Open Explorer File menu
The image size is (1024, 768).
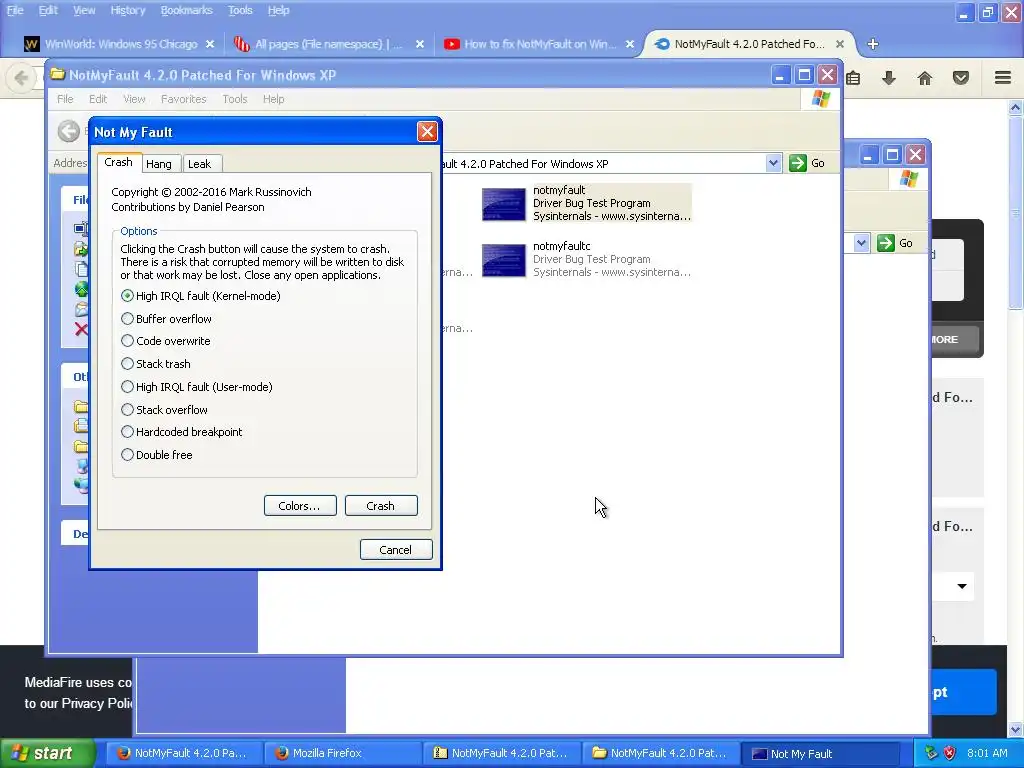click(x=65, y=99)
